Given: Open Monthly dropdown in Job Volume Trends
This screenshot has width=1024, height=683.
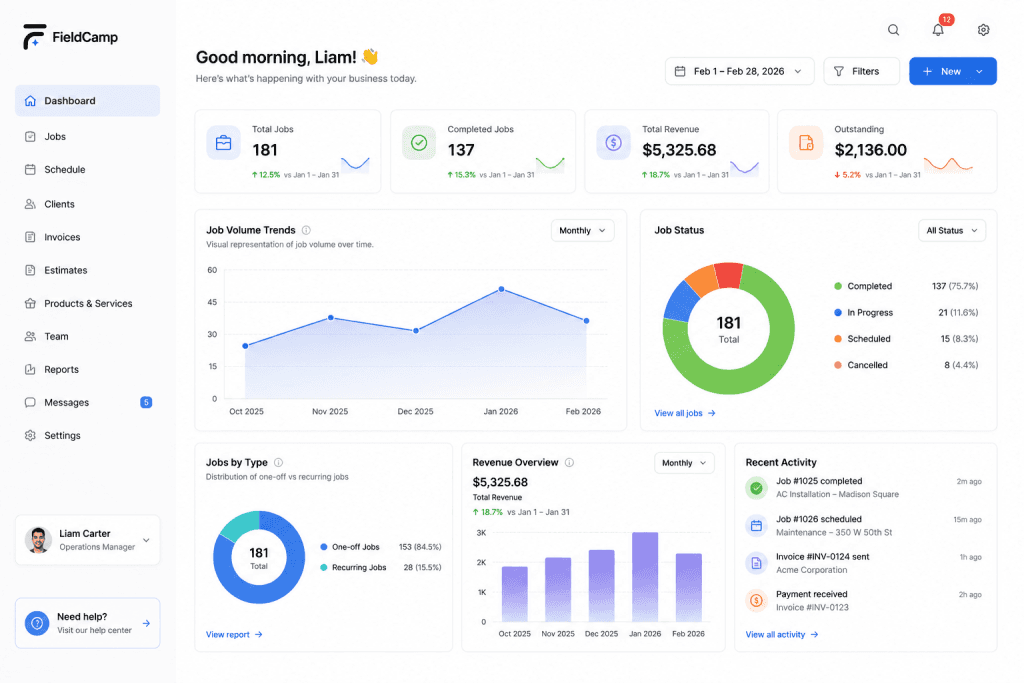Looking at the screenshot, I should point(583,230).
